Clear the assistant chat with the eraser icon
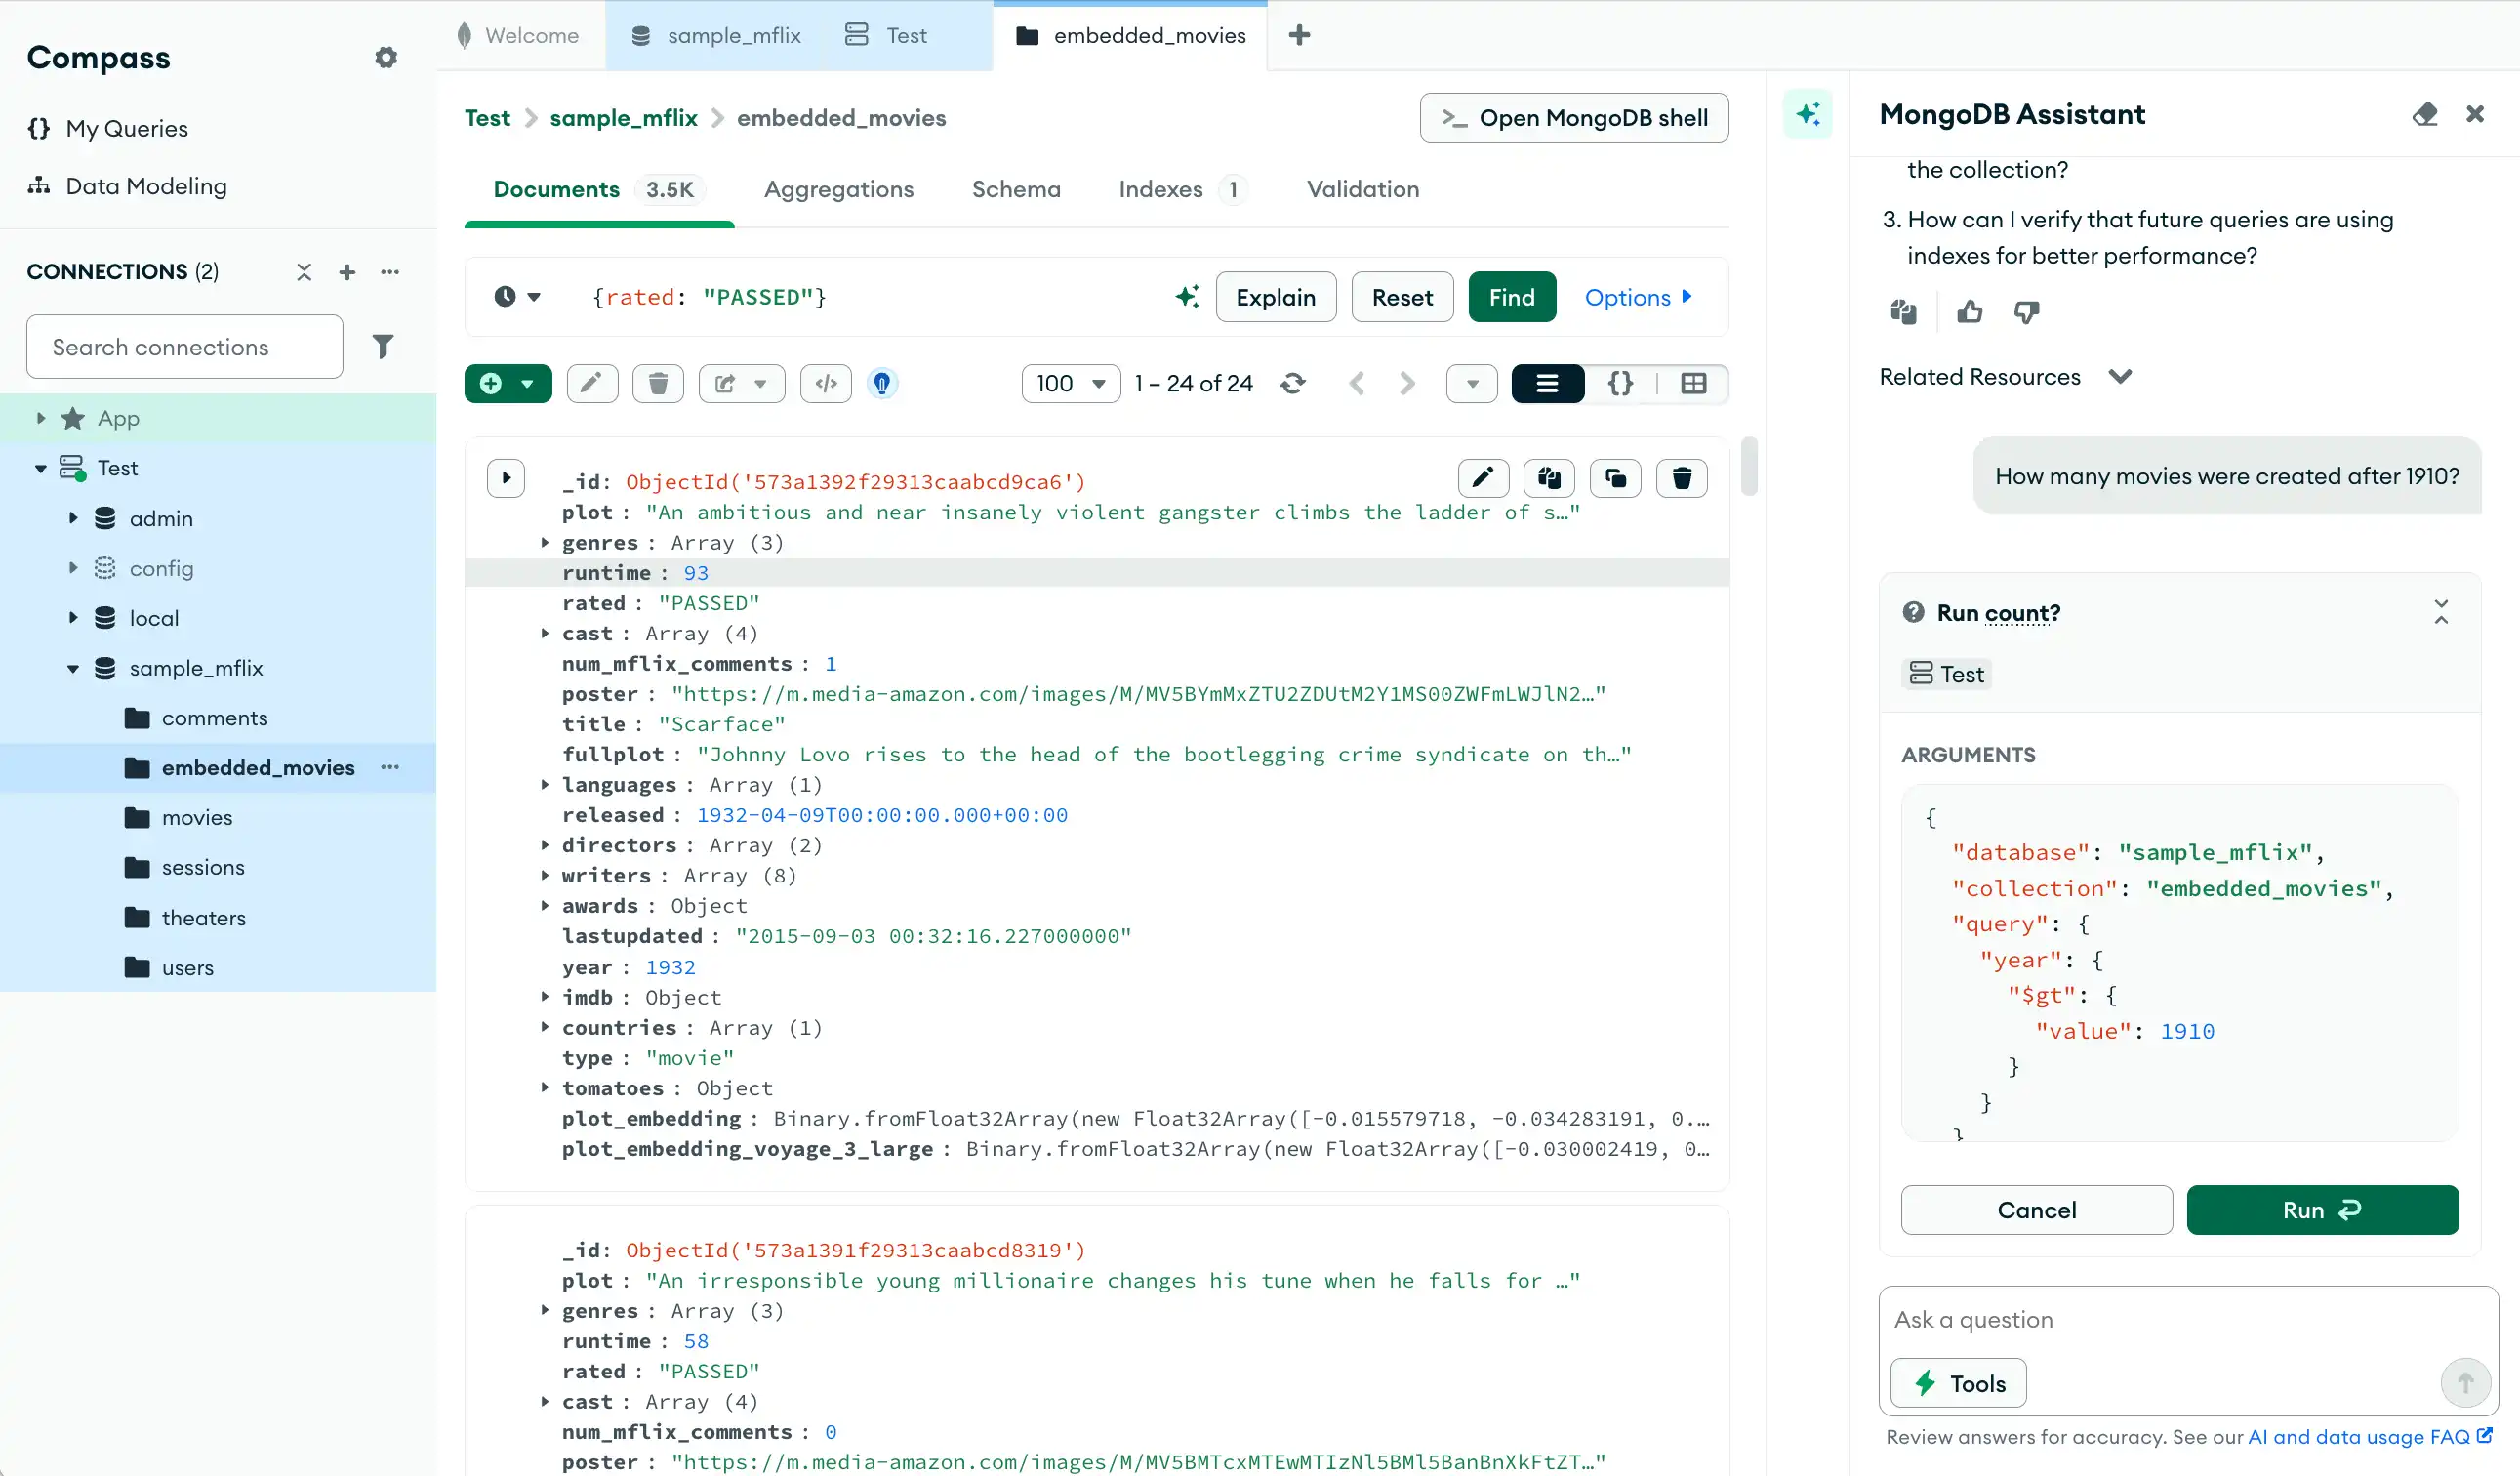Image resolution: width=2520 pixels, height=1476 pixels. 2425,114
